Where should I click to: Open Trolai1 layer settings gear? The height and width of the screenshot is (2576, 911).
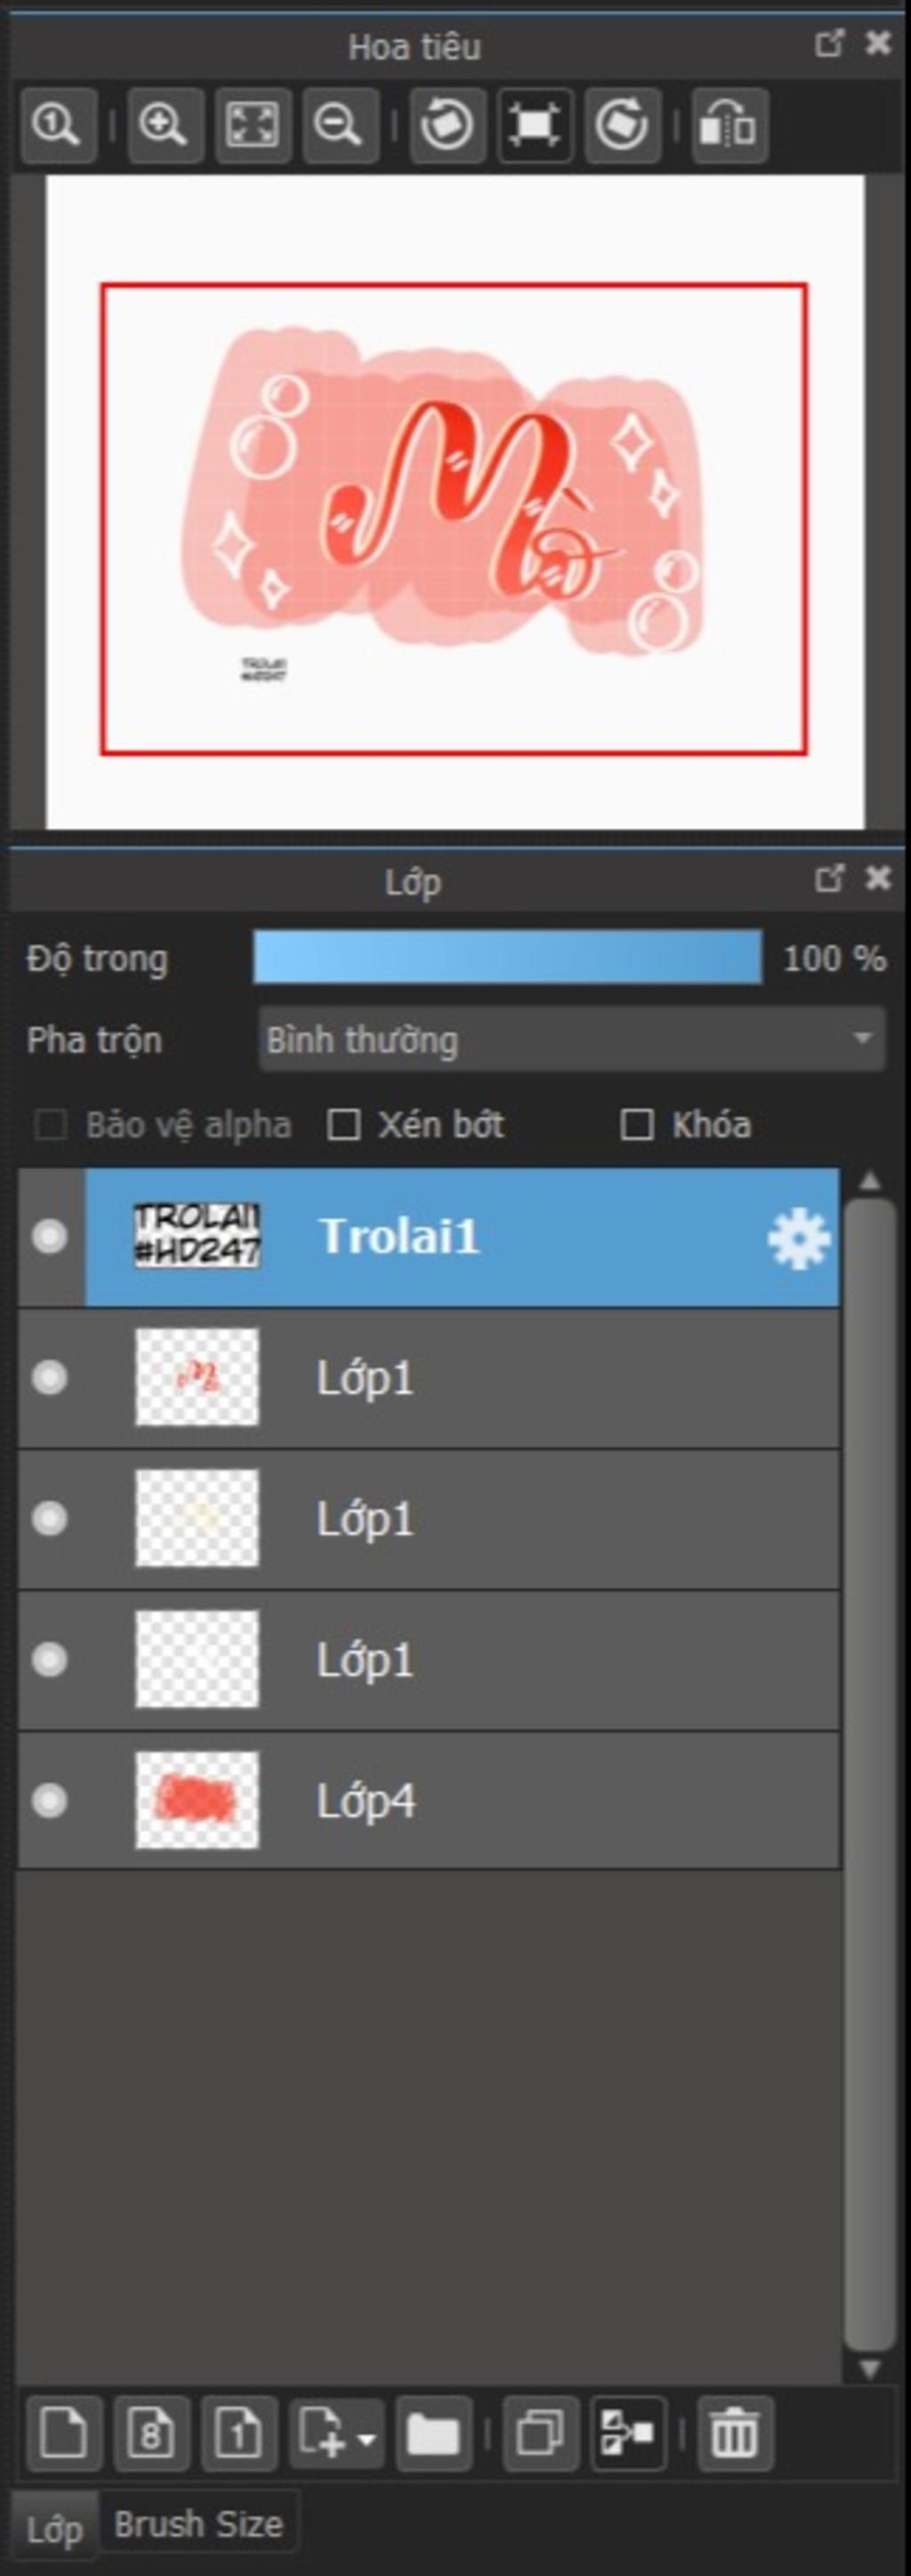798,1239
